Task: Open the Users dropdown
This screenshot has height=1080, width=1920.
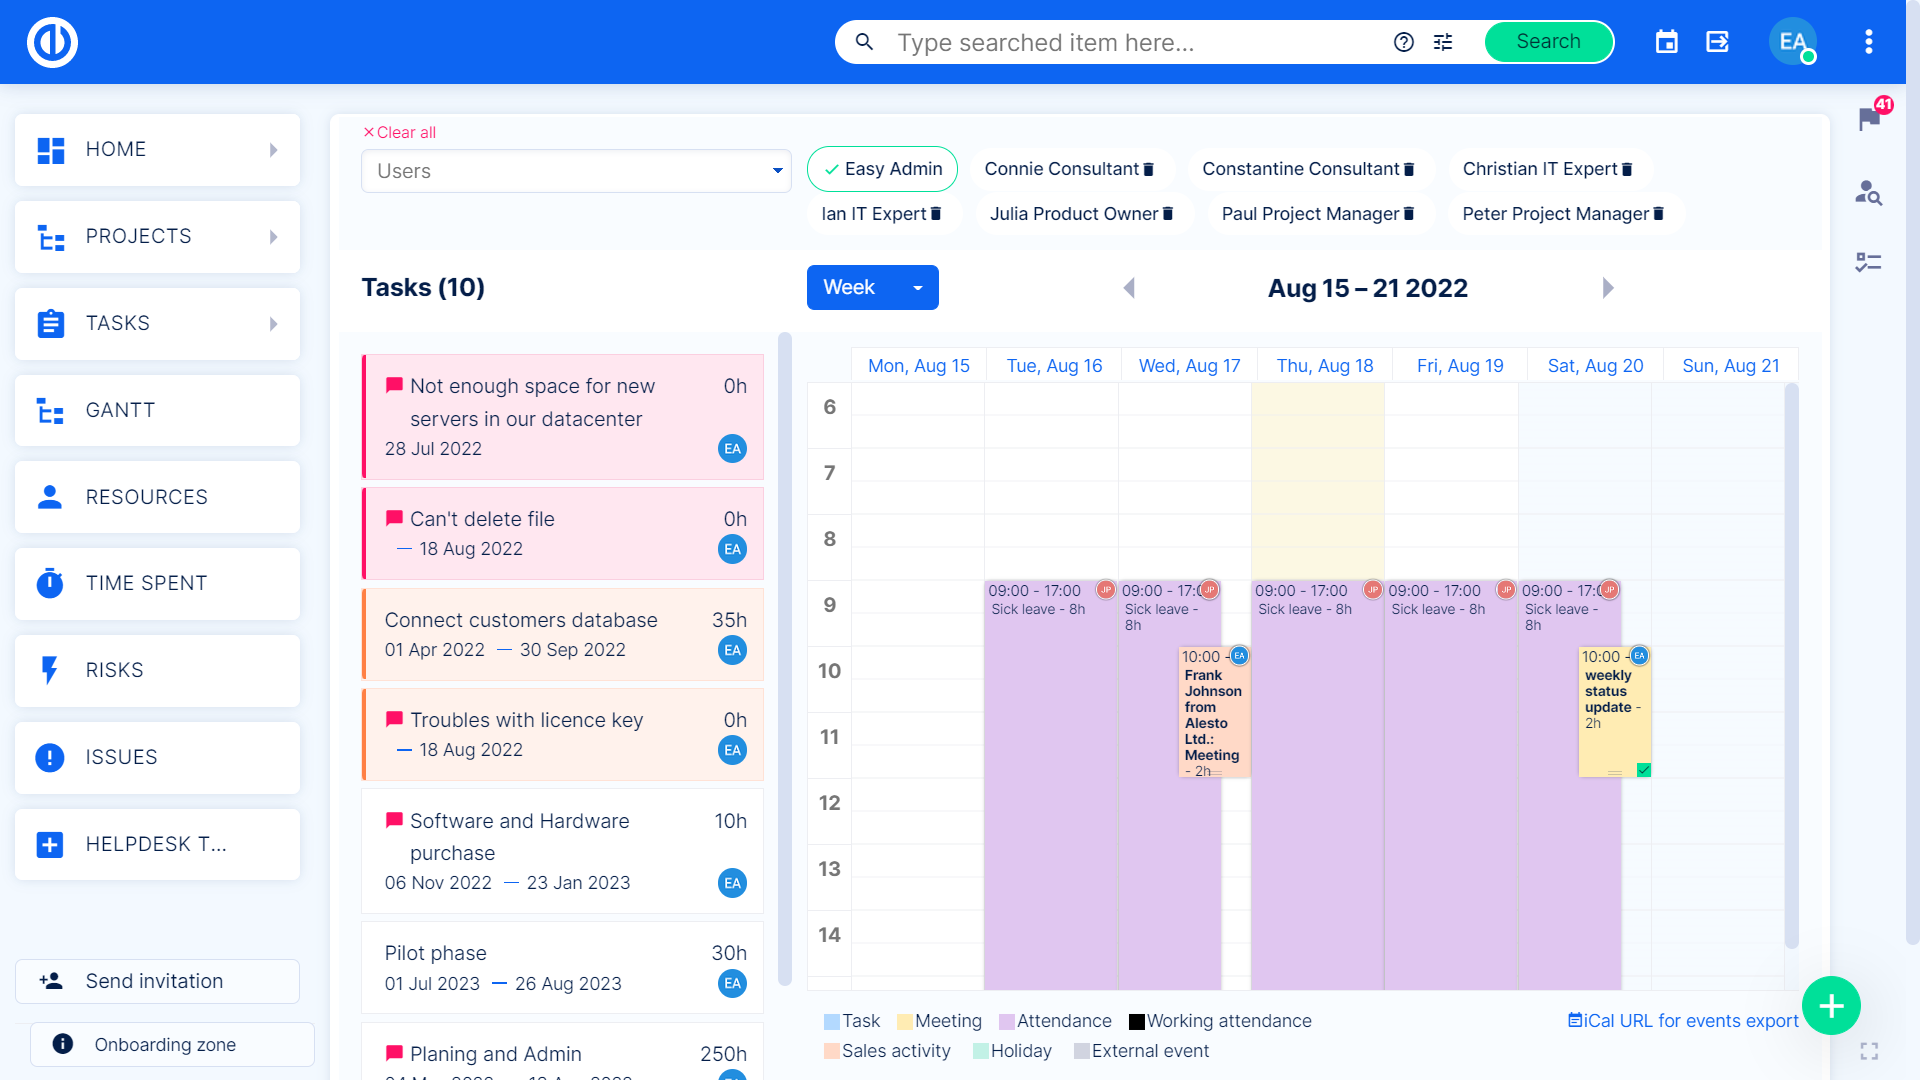Action: [576, 171]
